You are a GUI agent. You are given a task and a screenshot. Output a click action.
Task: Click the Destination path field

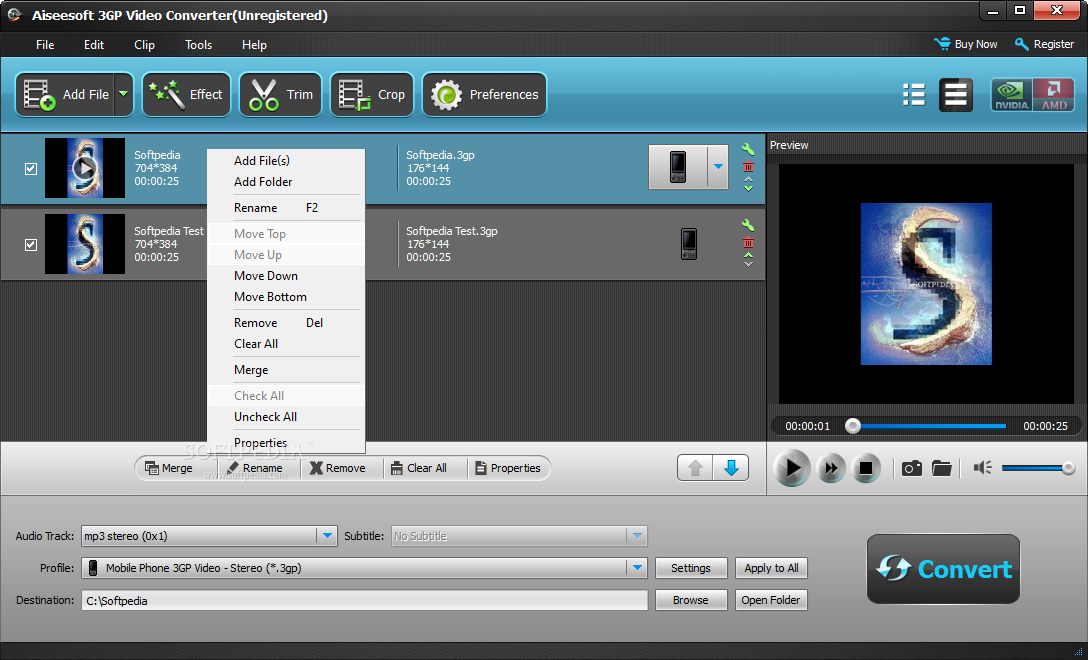(364, 600)
